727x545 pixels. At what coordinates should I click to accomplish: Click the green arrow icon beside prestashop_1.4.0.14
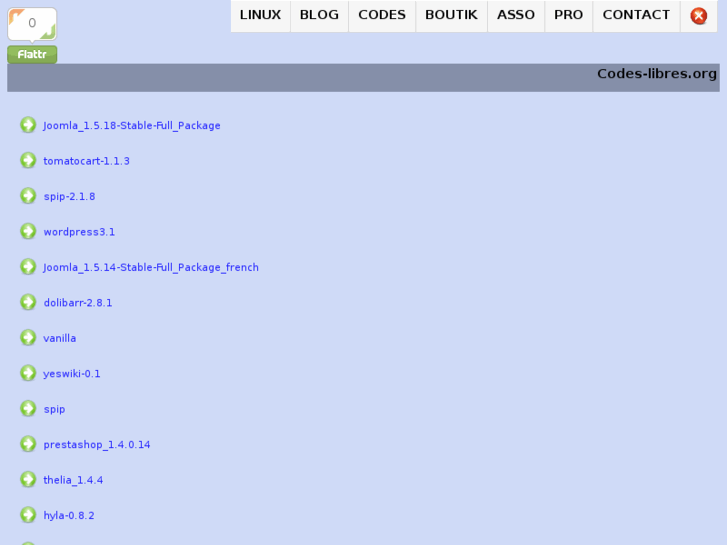pyautogui.click(x=28, y=444)
